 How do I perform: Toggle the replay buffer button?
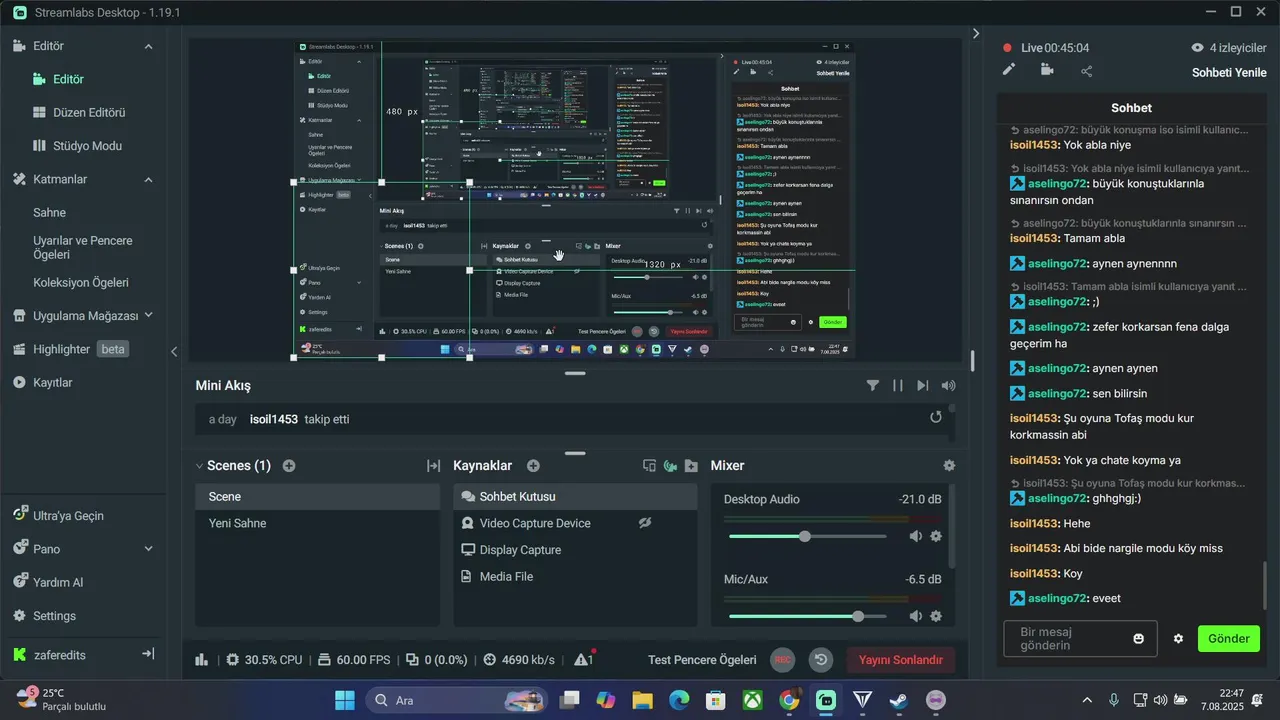[821, 660]
